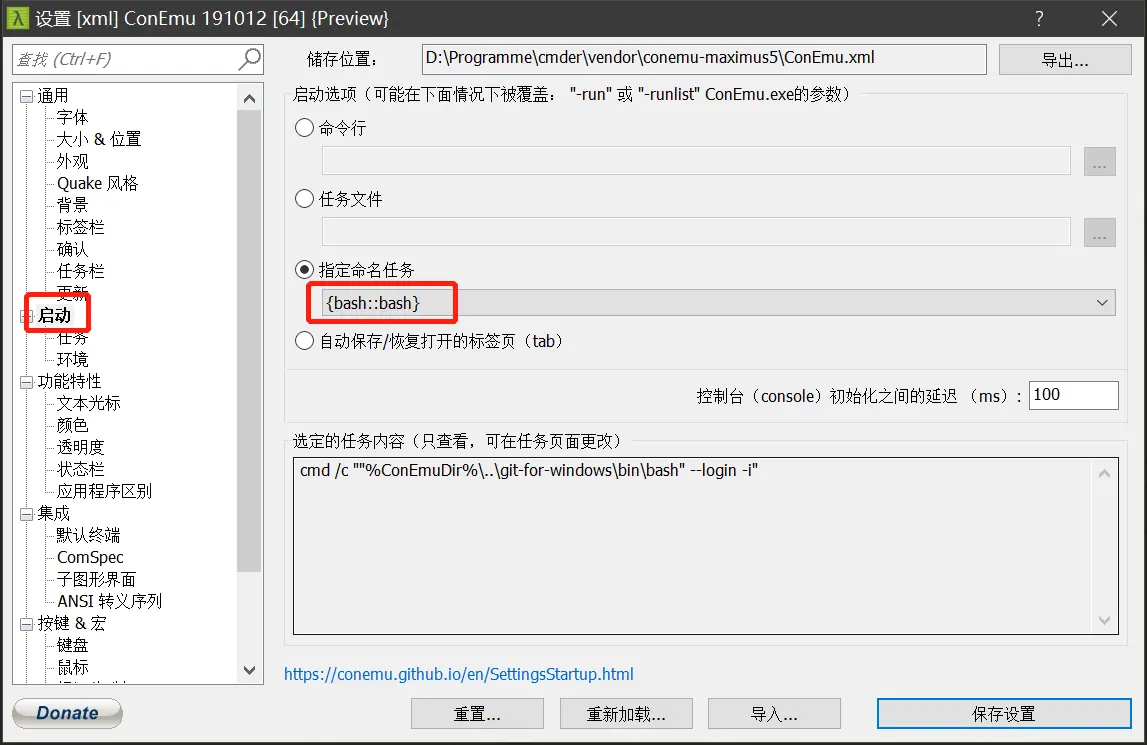Click the console delay 100 ms field
Screen dimensions: 1147x745
click(x=1073, y=395)
